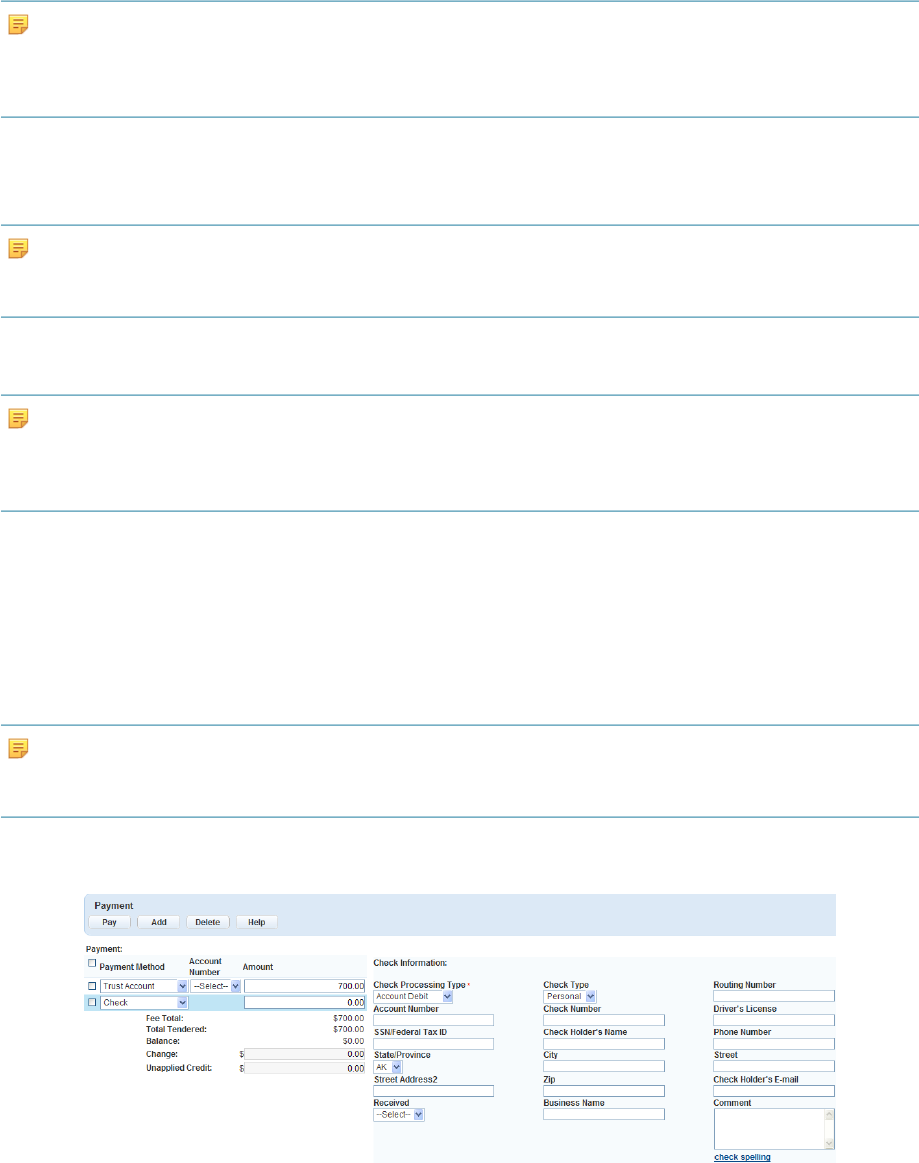This screenshot has width=919, height=1163.
Task: Click the Balance $0.00 value
Action: coord(353,1041)
